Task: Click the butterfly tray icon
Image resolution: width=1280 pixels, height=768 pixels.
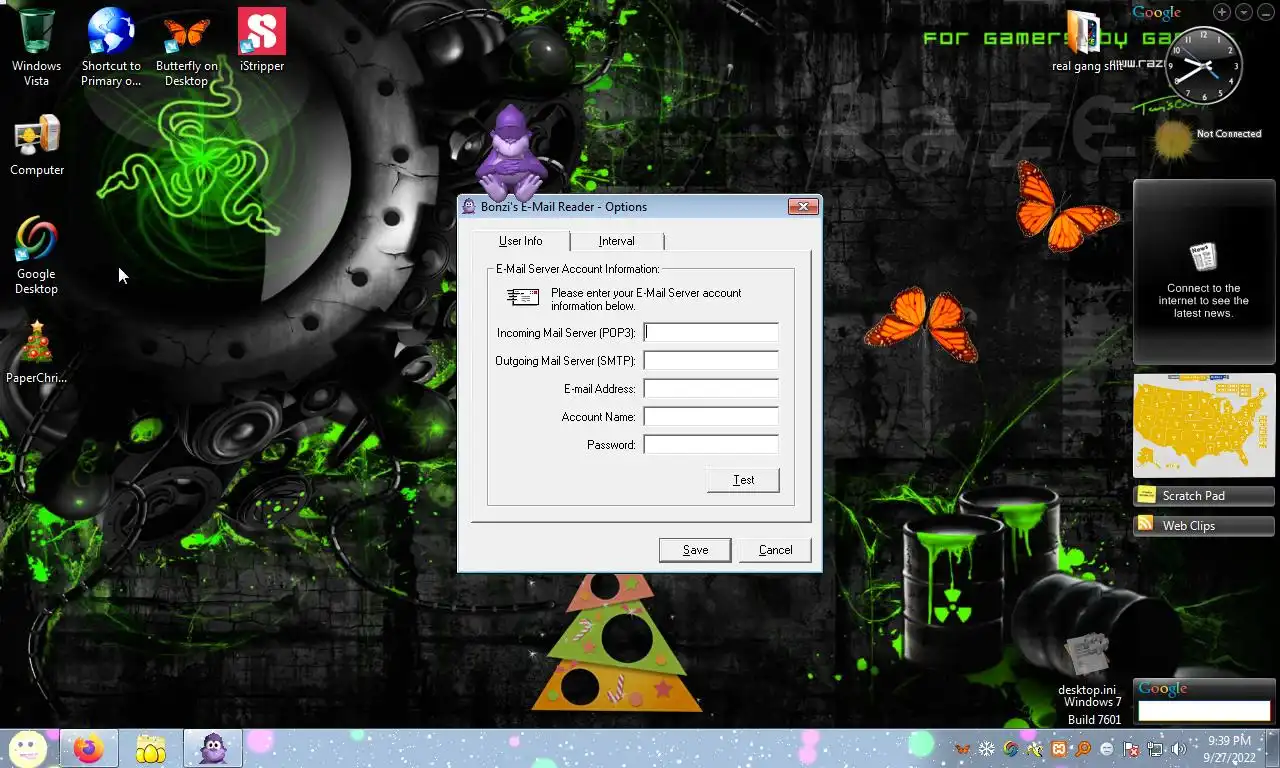Action: (x=962, y=749)
